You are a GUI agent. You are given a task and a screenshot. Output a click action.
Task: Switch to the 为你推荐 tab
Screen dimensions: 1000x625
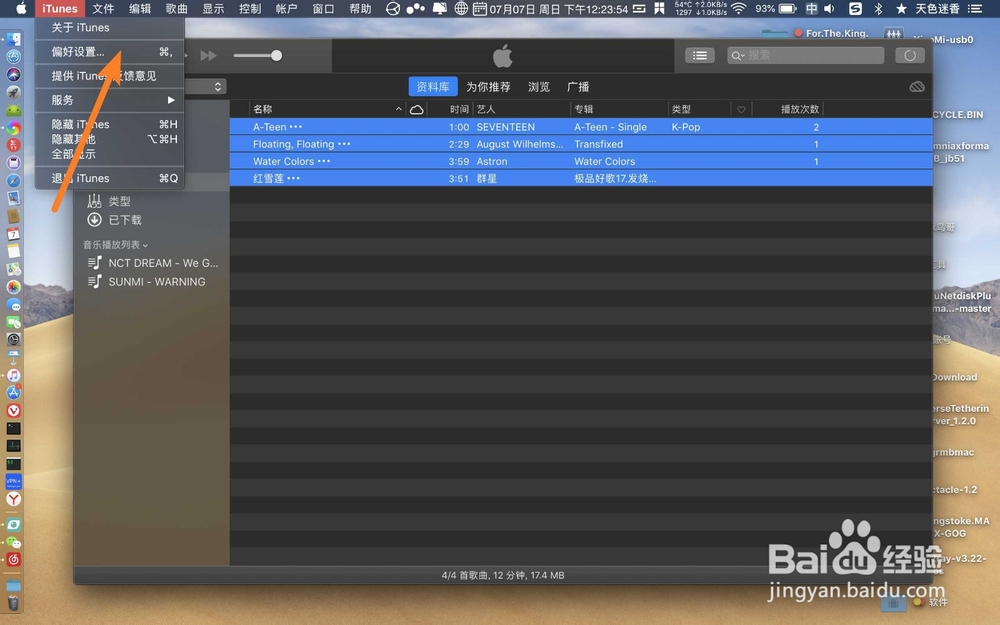point(488,87)
